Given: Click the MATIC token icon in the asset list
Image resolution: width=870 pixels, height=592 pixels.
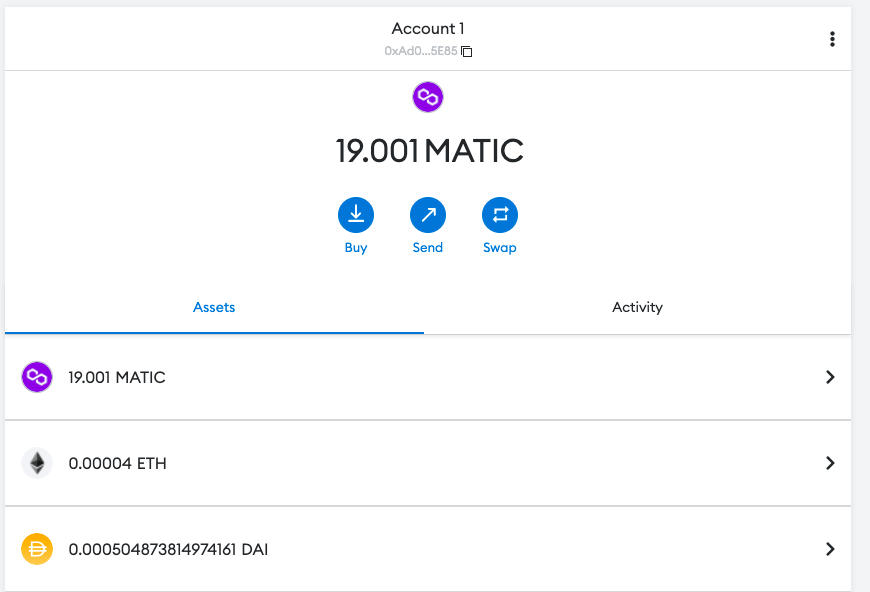Looking at the screenshot, I should pos(37,377).
